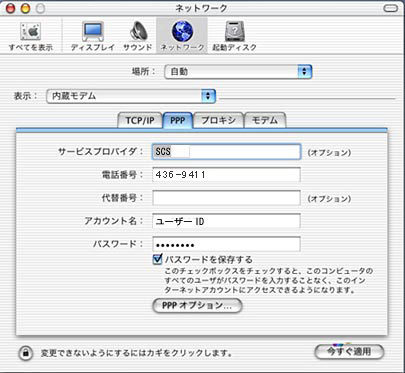Click the padlock icon to prevent changes
Image resolution: width=405 pixels, height=373 pixels.
(26, 353)
